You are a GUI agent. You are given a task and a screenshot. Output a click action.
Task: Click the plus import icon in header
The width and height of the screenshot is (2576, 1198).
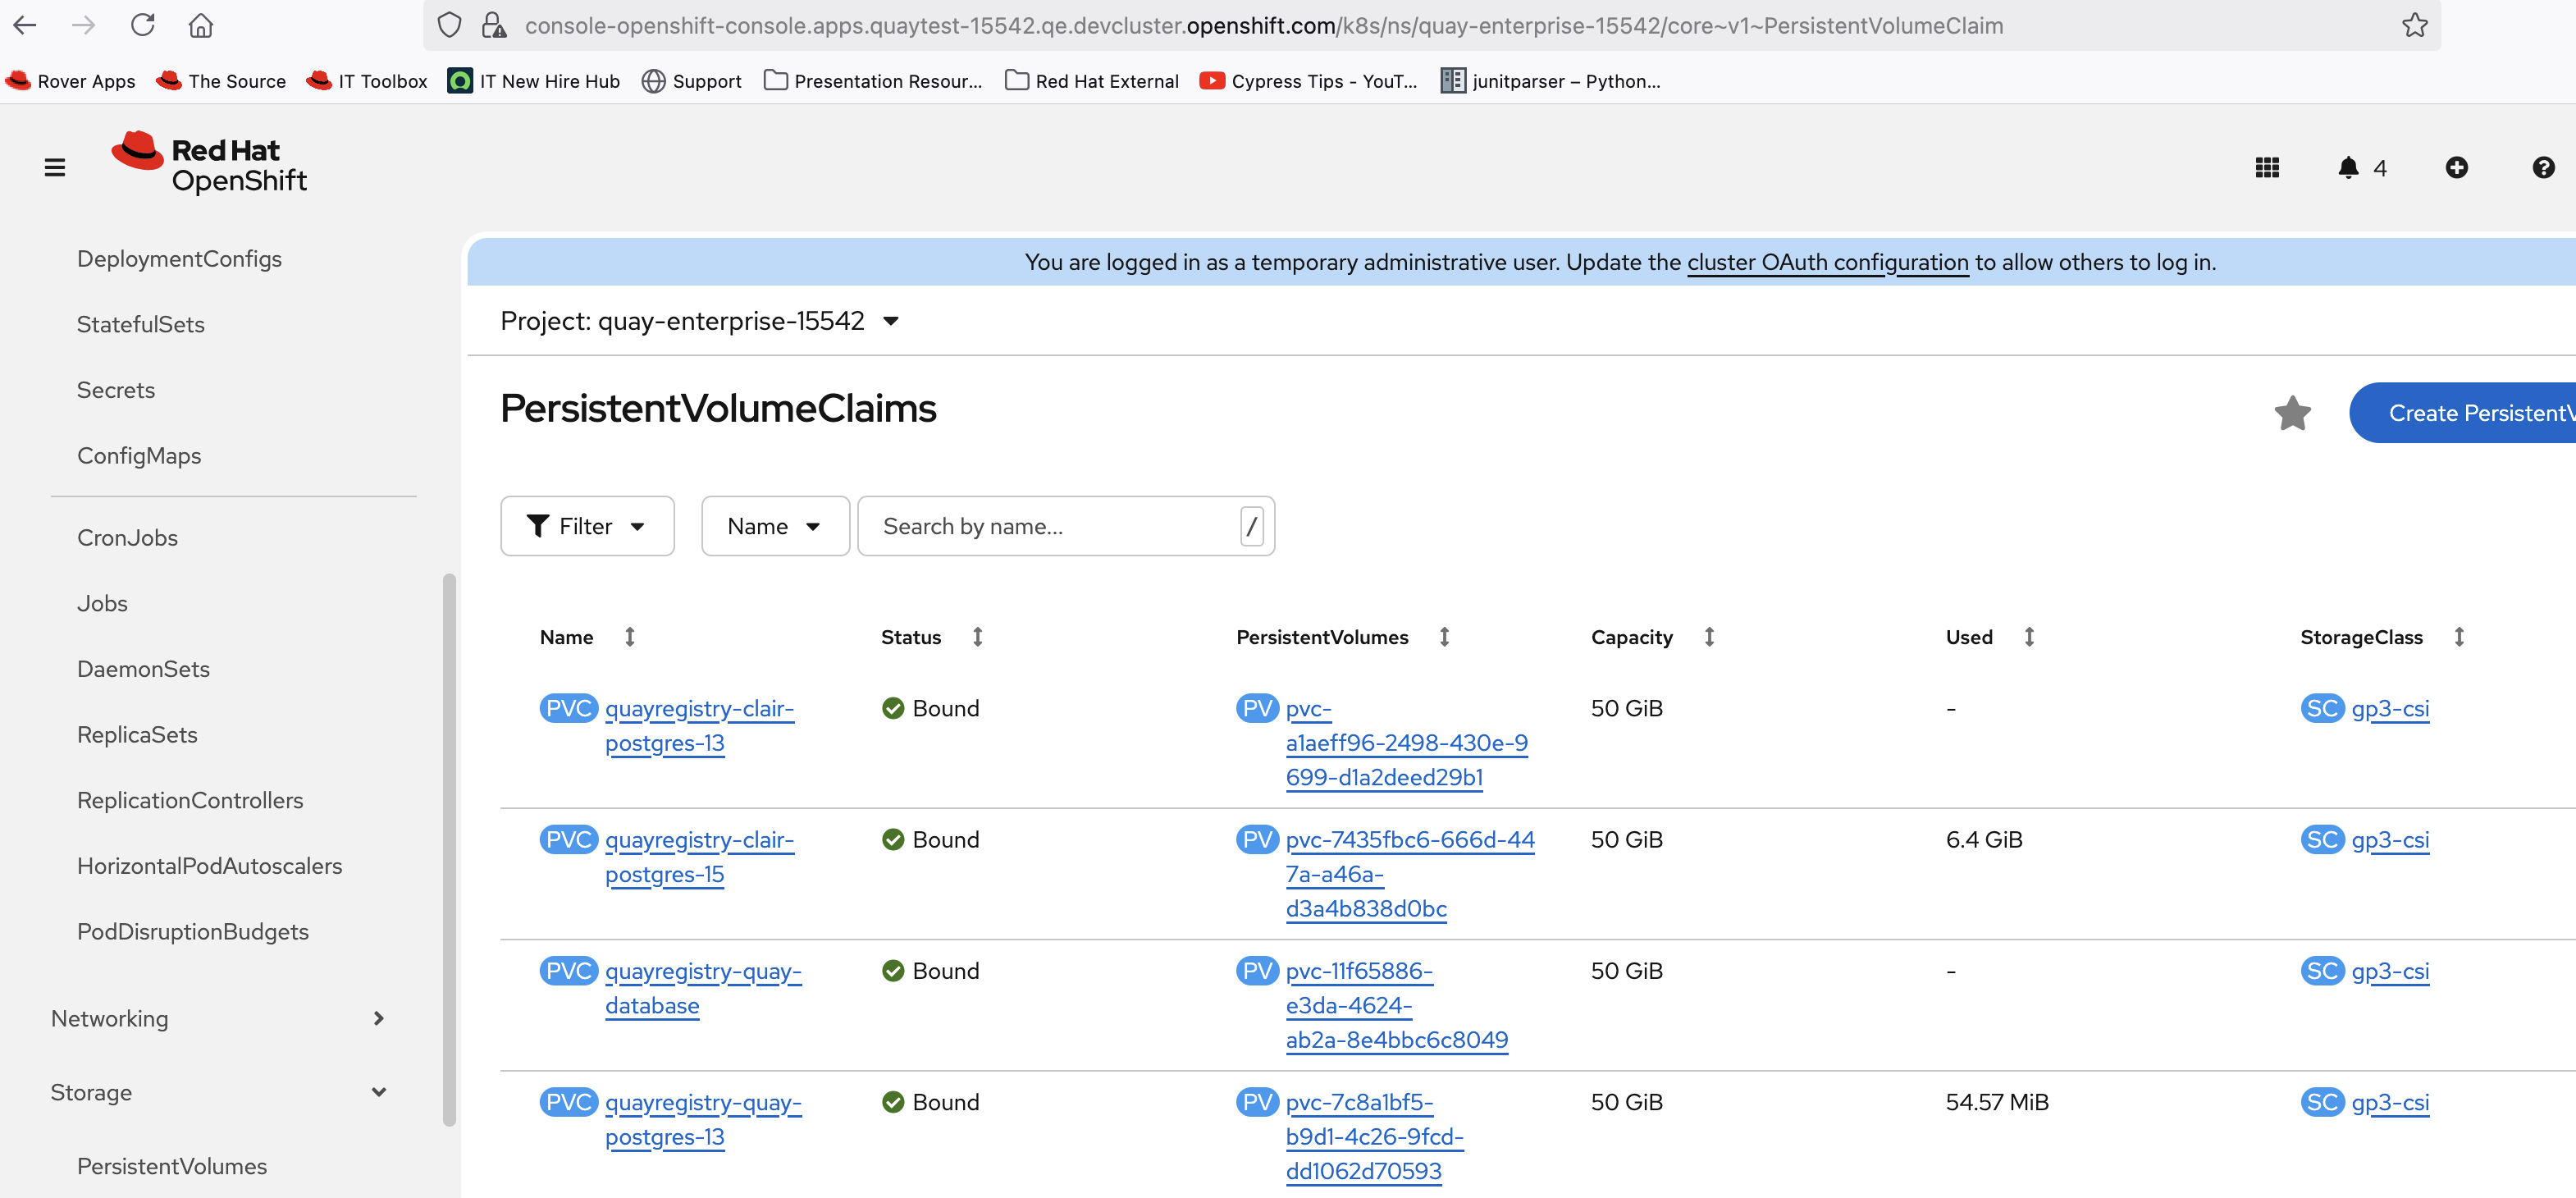click(x=2456, y=167)
